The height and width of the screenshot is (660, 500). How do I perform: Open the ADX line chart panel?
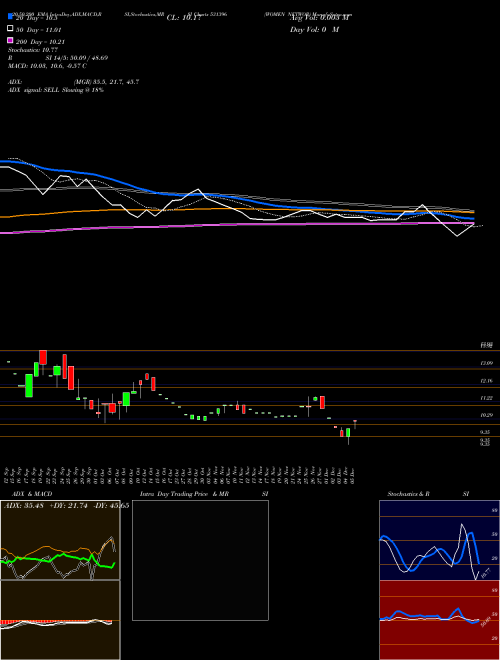point(60,540)
